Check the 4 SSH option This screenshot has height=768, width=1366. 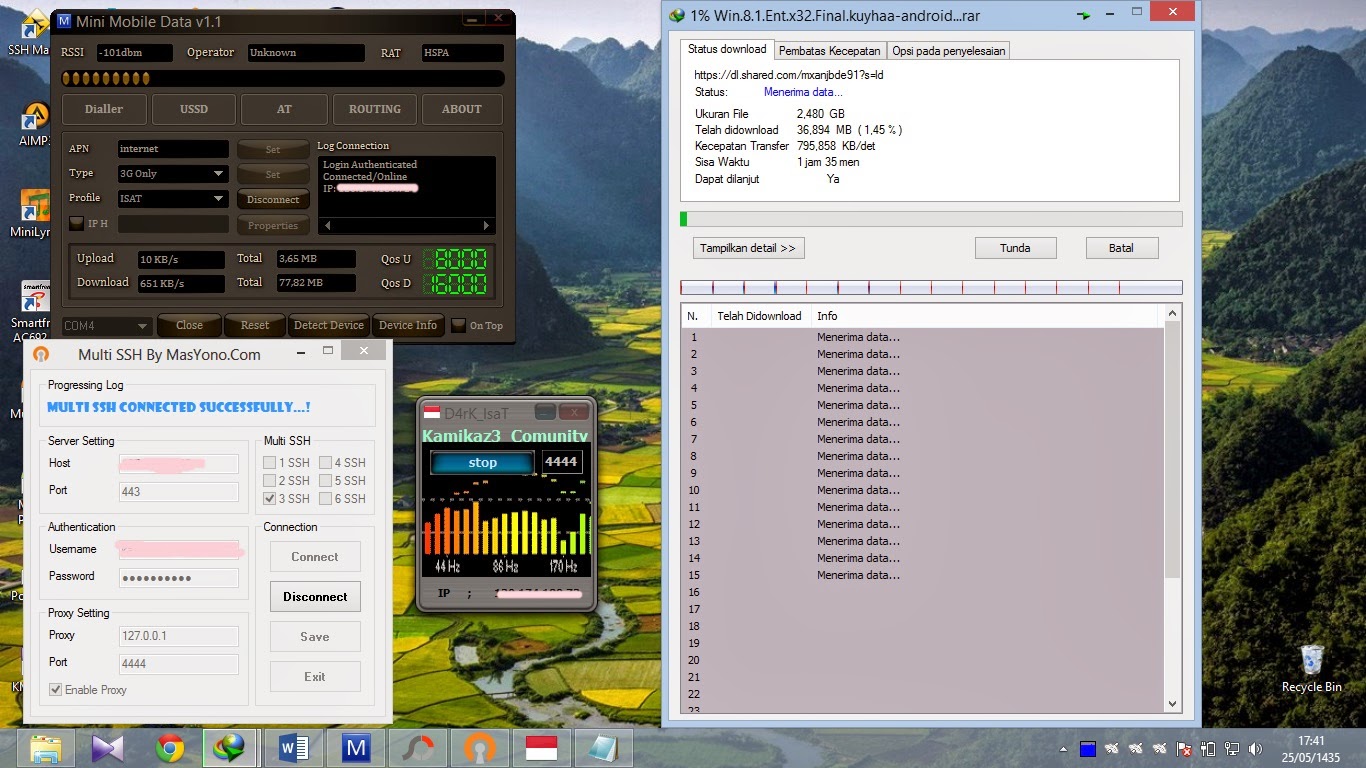tap(326, 463)
